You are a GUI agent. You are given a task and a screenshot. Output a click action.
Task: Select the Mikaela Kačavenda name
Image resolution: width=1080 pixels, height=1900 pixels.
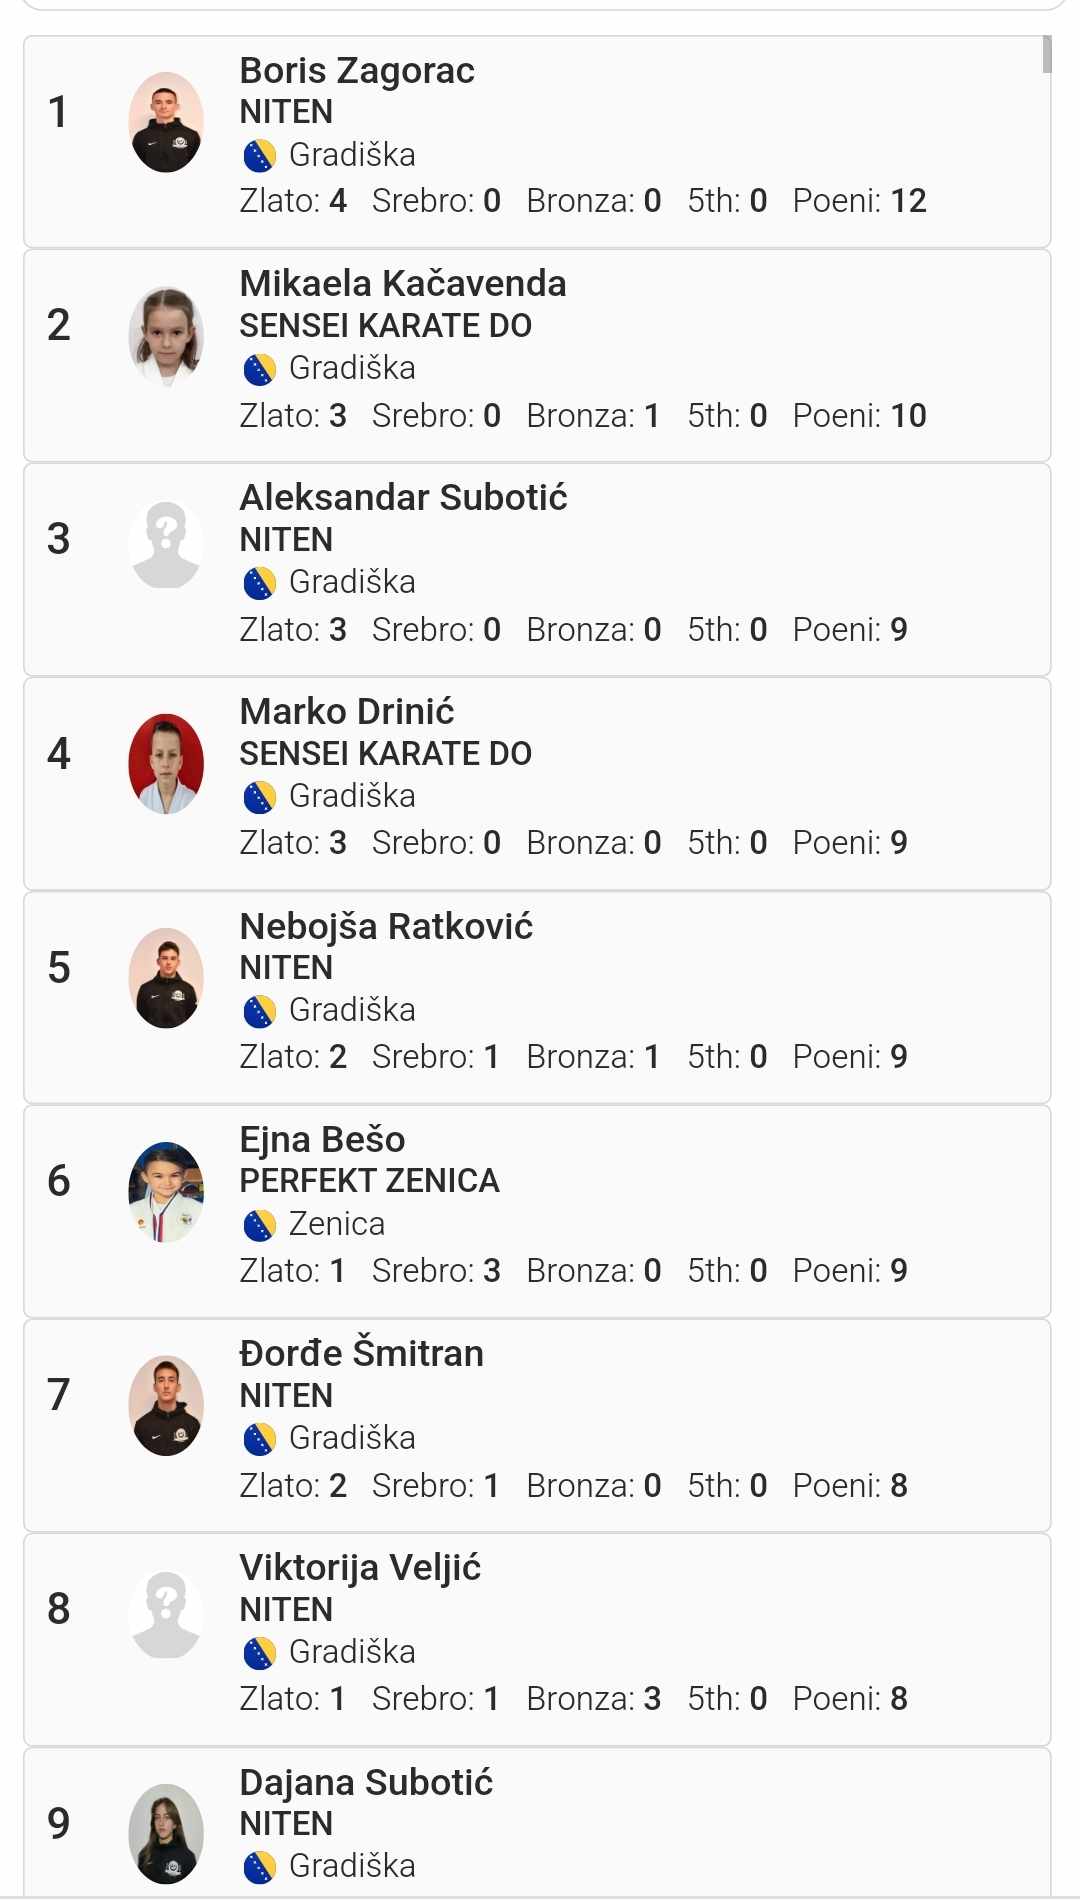click(x=403, y=284)
